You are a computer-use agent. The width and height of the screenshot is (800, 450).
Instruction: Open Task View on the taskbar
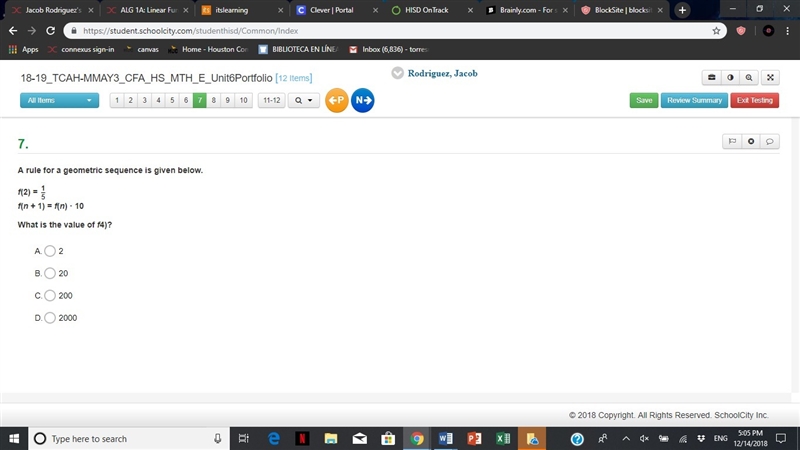tap(243, 439)
